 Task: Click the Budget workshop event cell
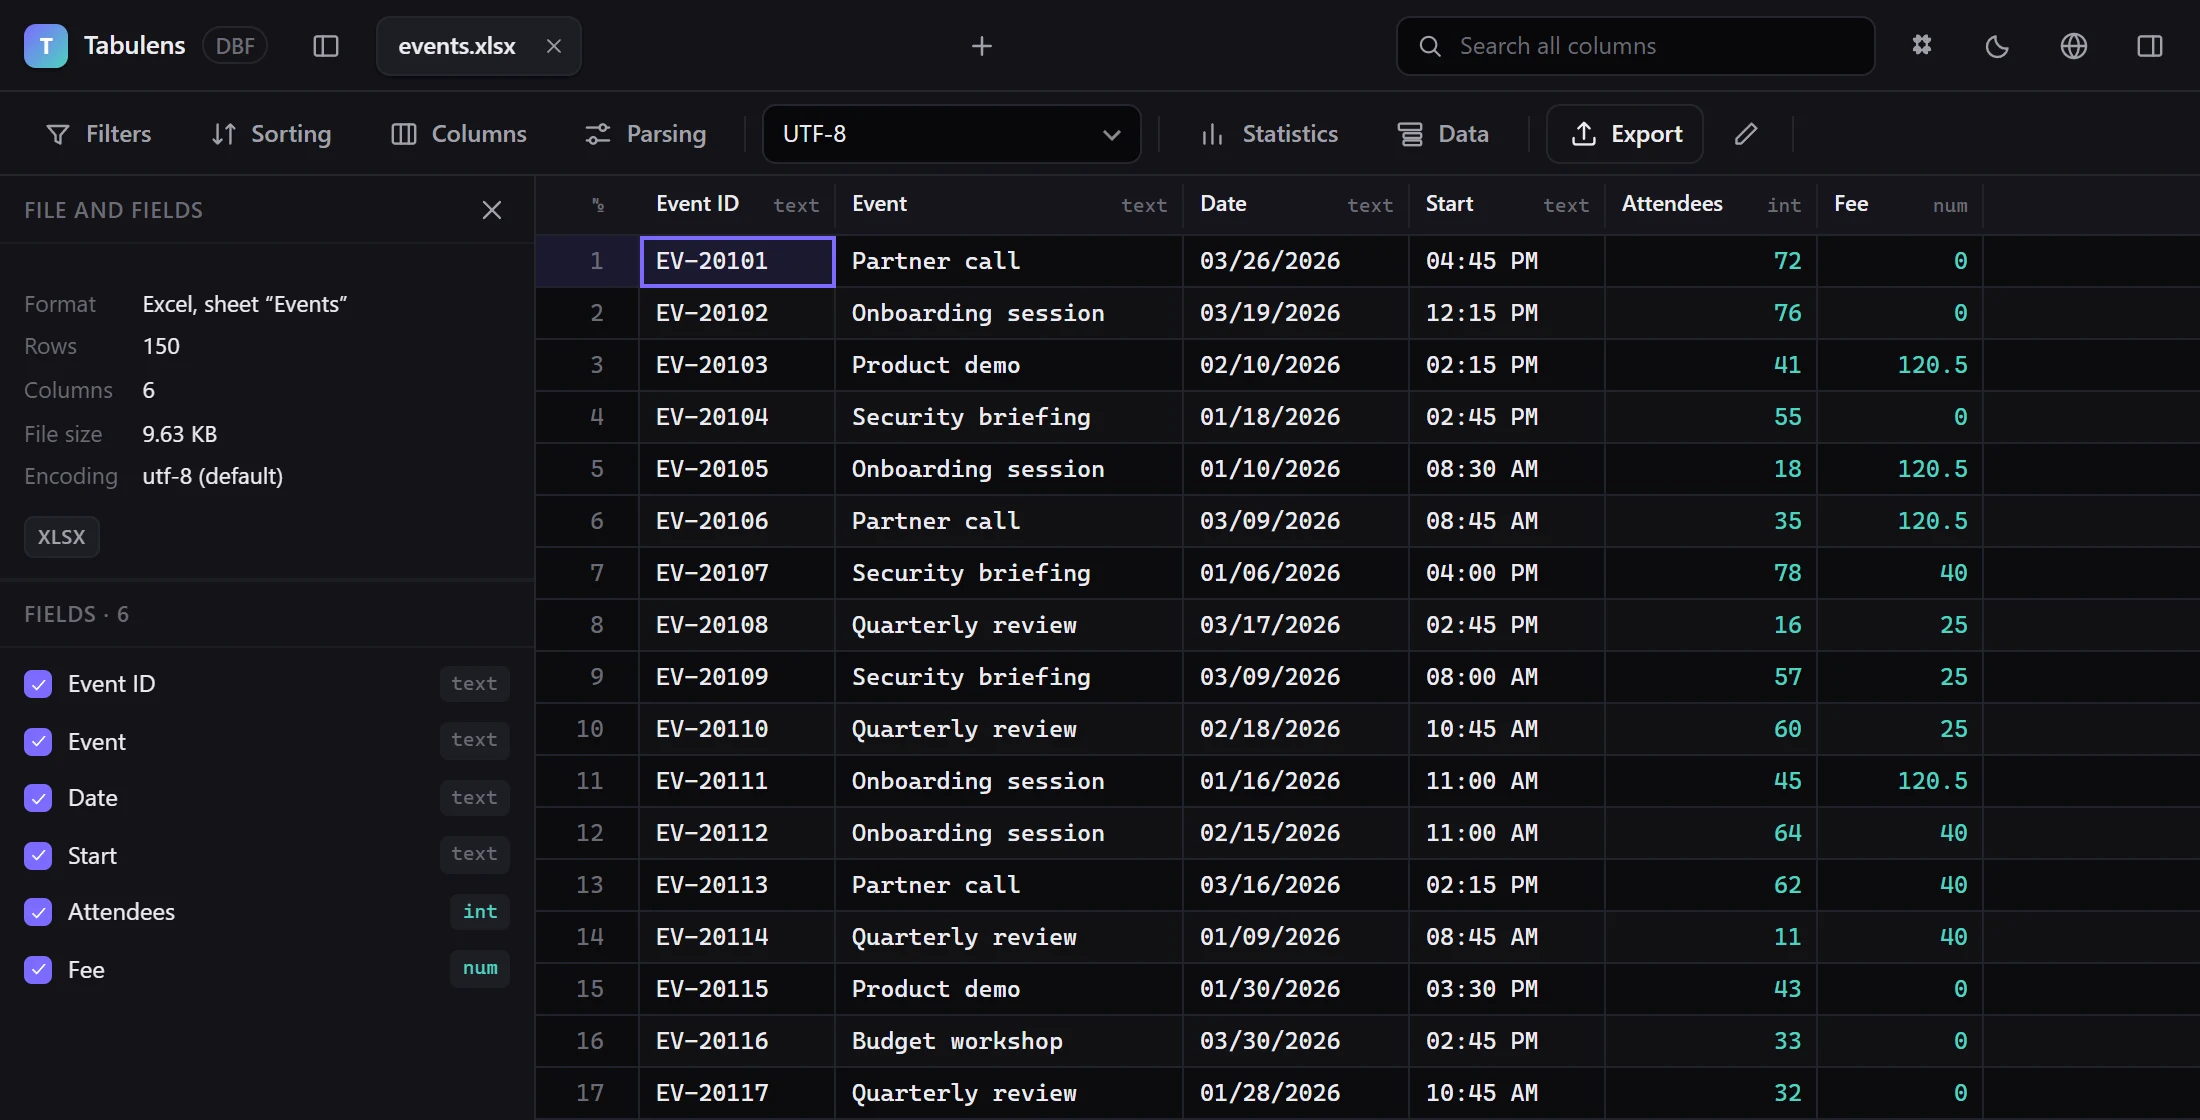(x=1009, y=1041)
